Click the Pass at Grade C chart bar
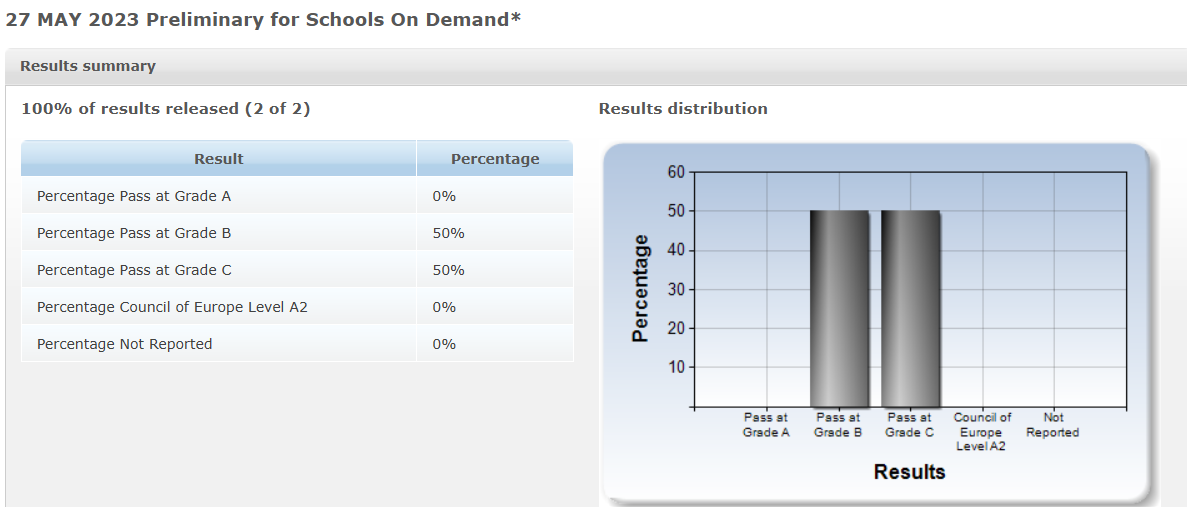Viewport: 1187px width, 507px height. pos(911,309)
